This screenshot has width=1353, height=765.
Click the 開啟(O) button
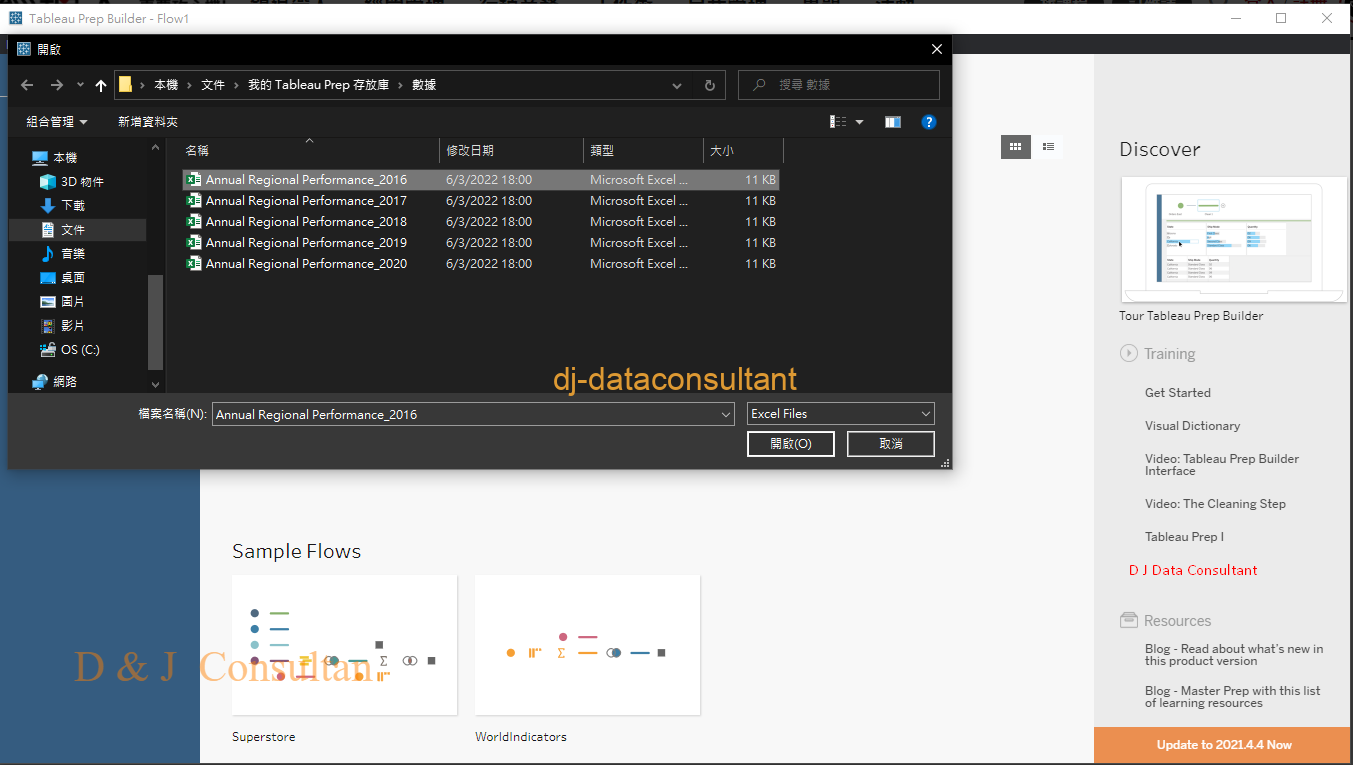[790, 444]
